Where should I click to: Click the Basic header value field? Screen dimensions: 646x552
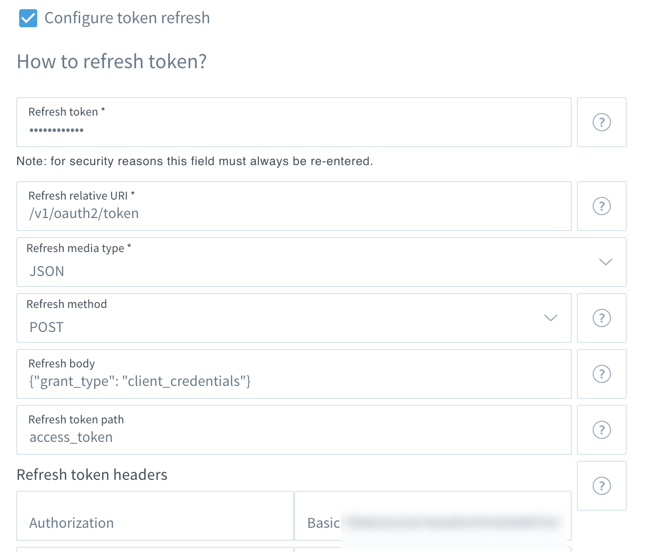tap(433, 516)
